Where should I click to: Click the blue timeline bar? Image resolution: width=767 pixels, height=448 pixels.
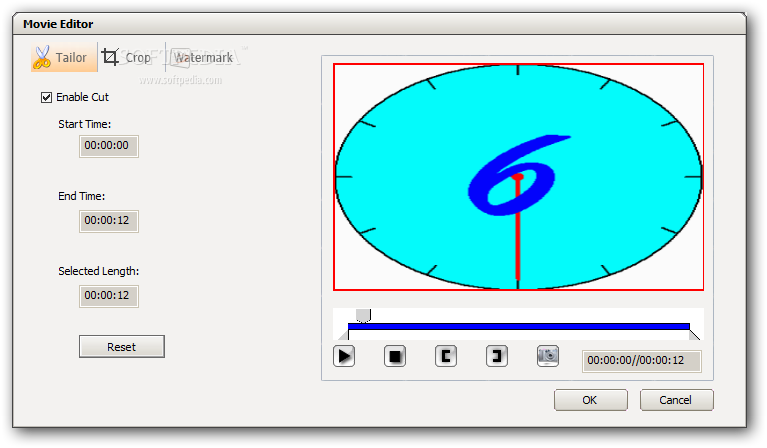click(x=519, y=326)
